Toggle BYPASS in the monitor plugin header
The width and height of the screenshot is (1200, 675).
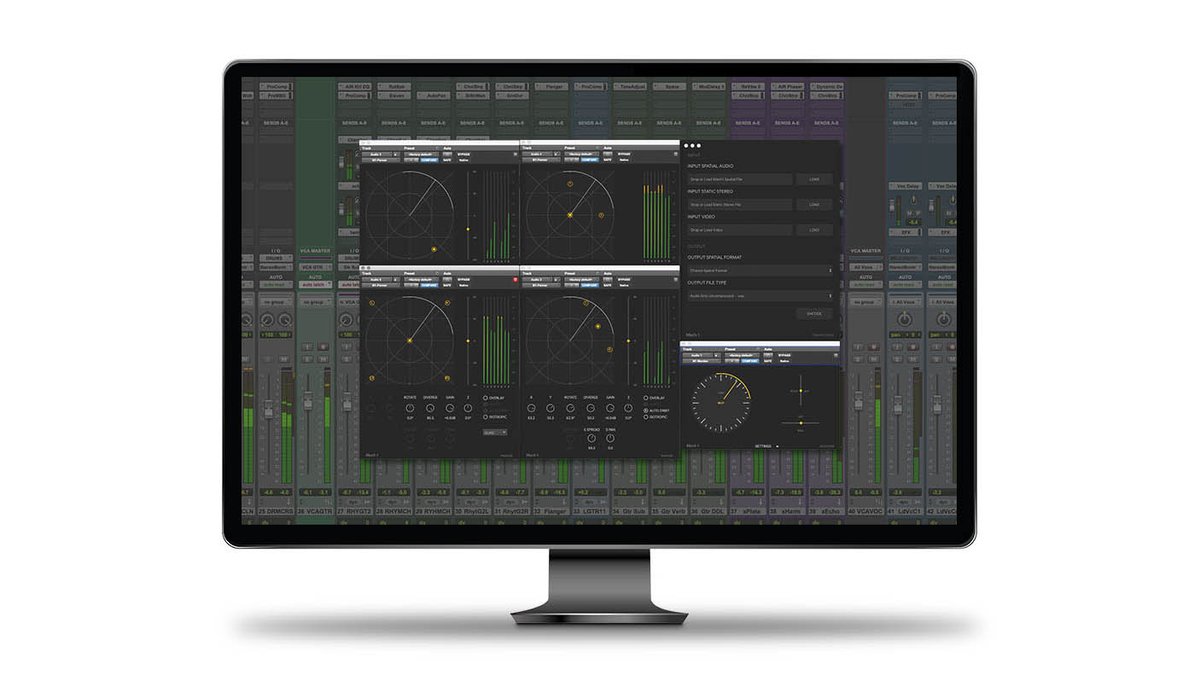click(783, 355)
